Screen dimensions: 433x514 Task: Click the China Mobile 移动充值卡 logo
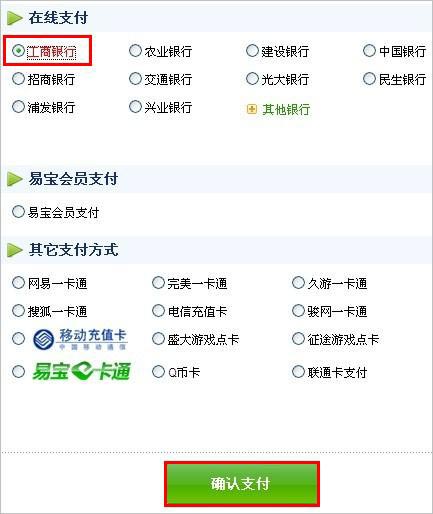80,339
